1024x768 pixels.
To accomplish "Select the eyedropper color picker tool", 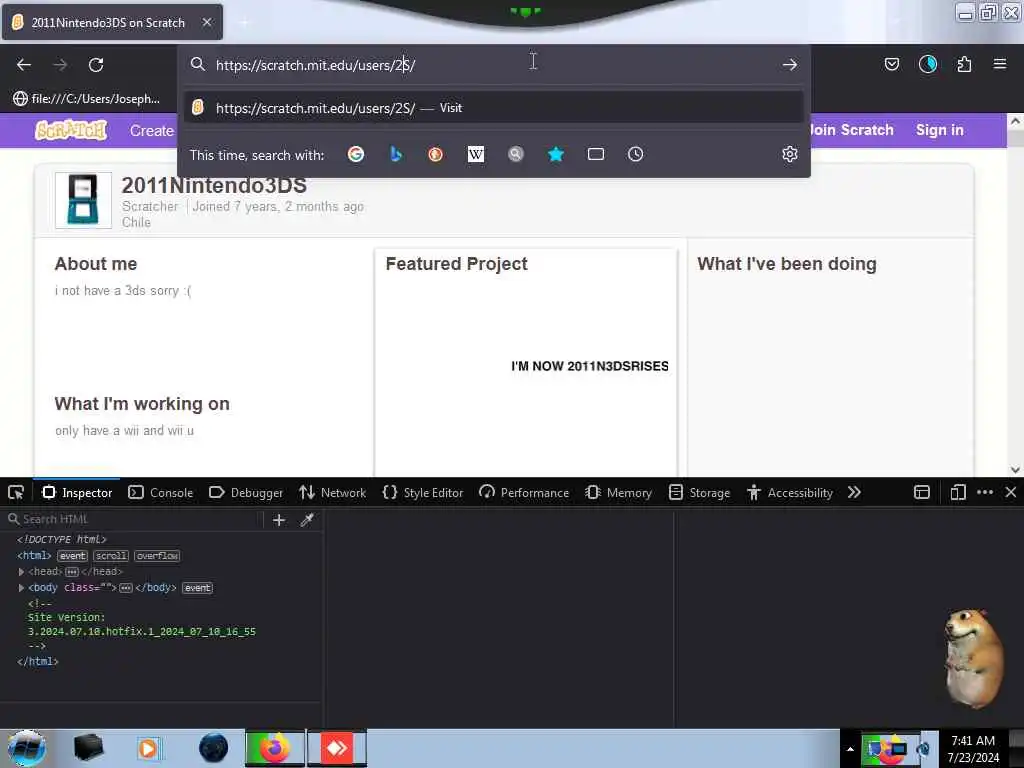I will click(307, 520).
